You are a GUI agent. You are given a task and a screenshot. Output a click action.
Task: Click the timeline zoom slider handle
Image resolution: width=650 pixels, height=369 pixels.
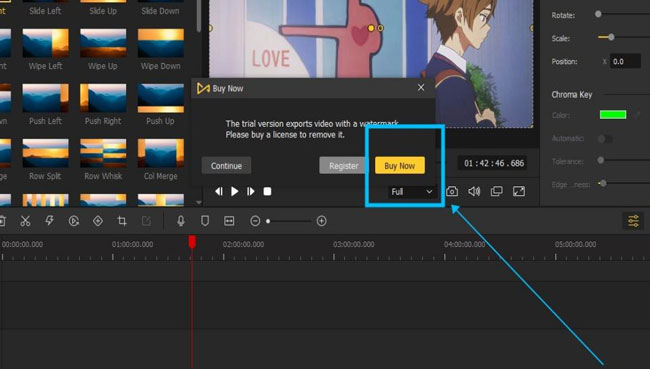point(268,221)
